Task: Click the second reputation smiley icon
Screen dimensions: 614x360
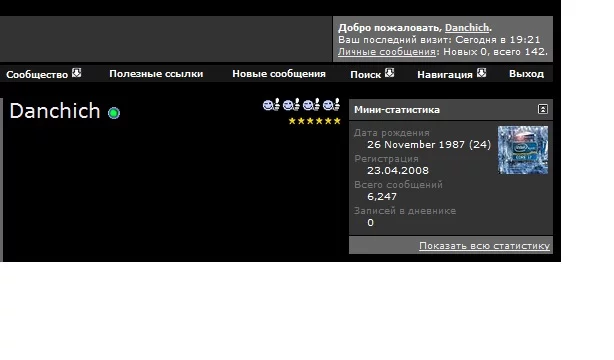Action: [x=291, y=105]
